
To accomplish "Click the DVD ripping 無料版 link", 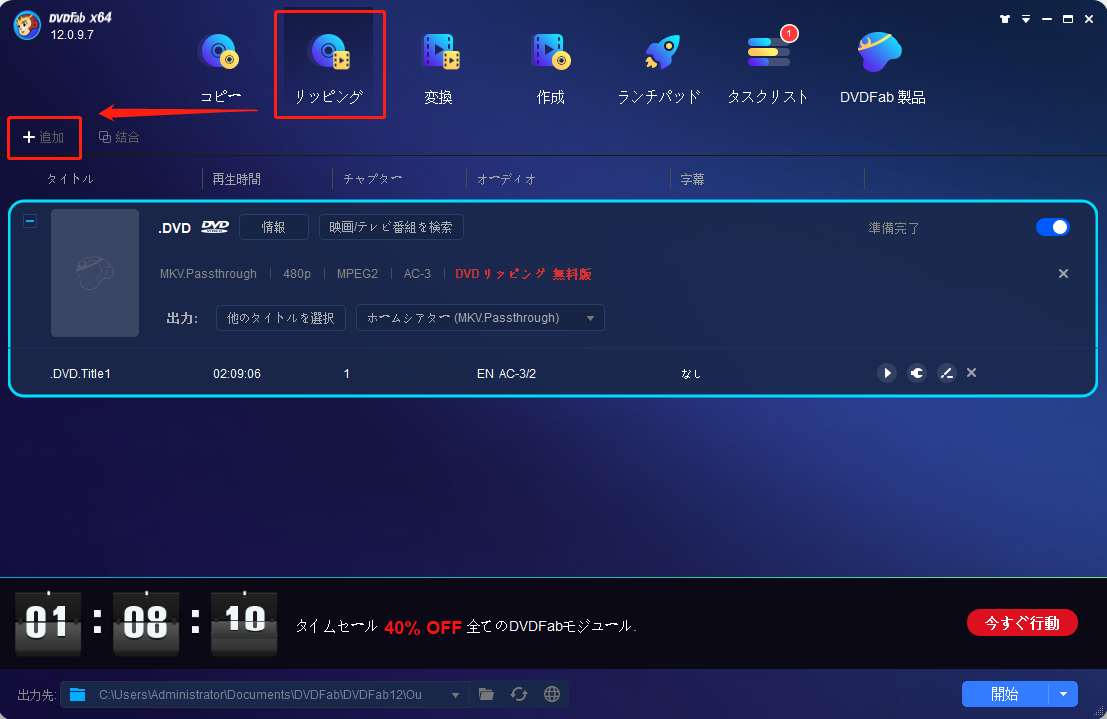I will click(523, 274).
